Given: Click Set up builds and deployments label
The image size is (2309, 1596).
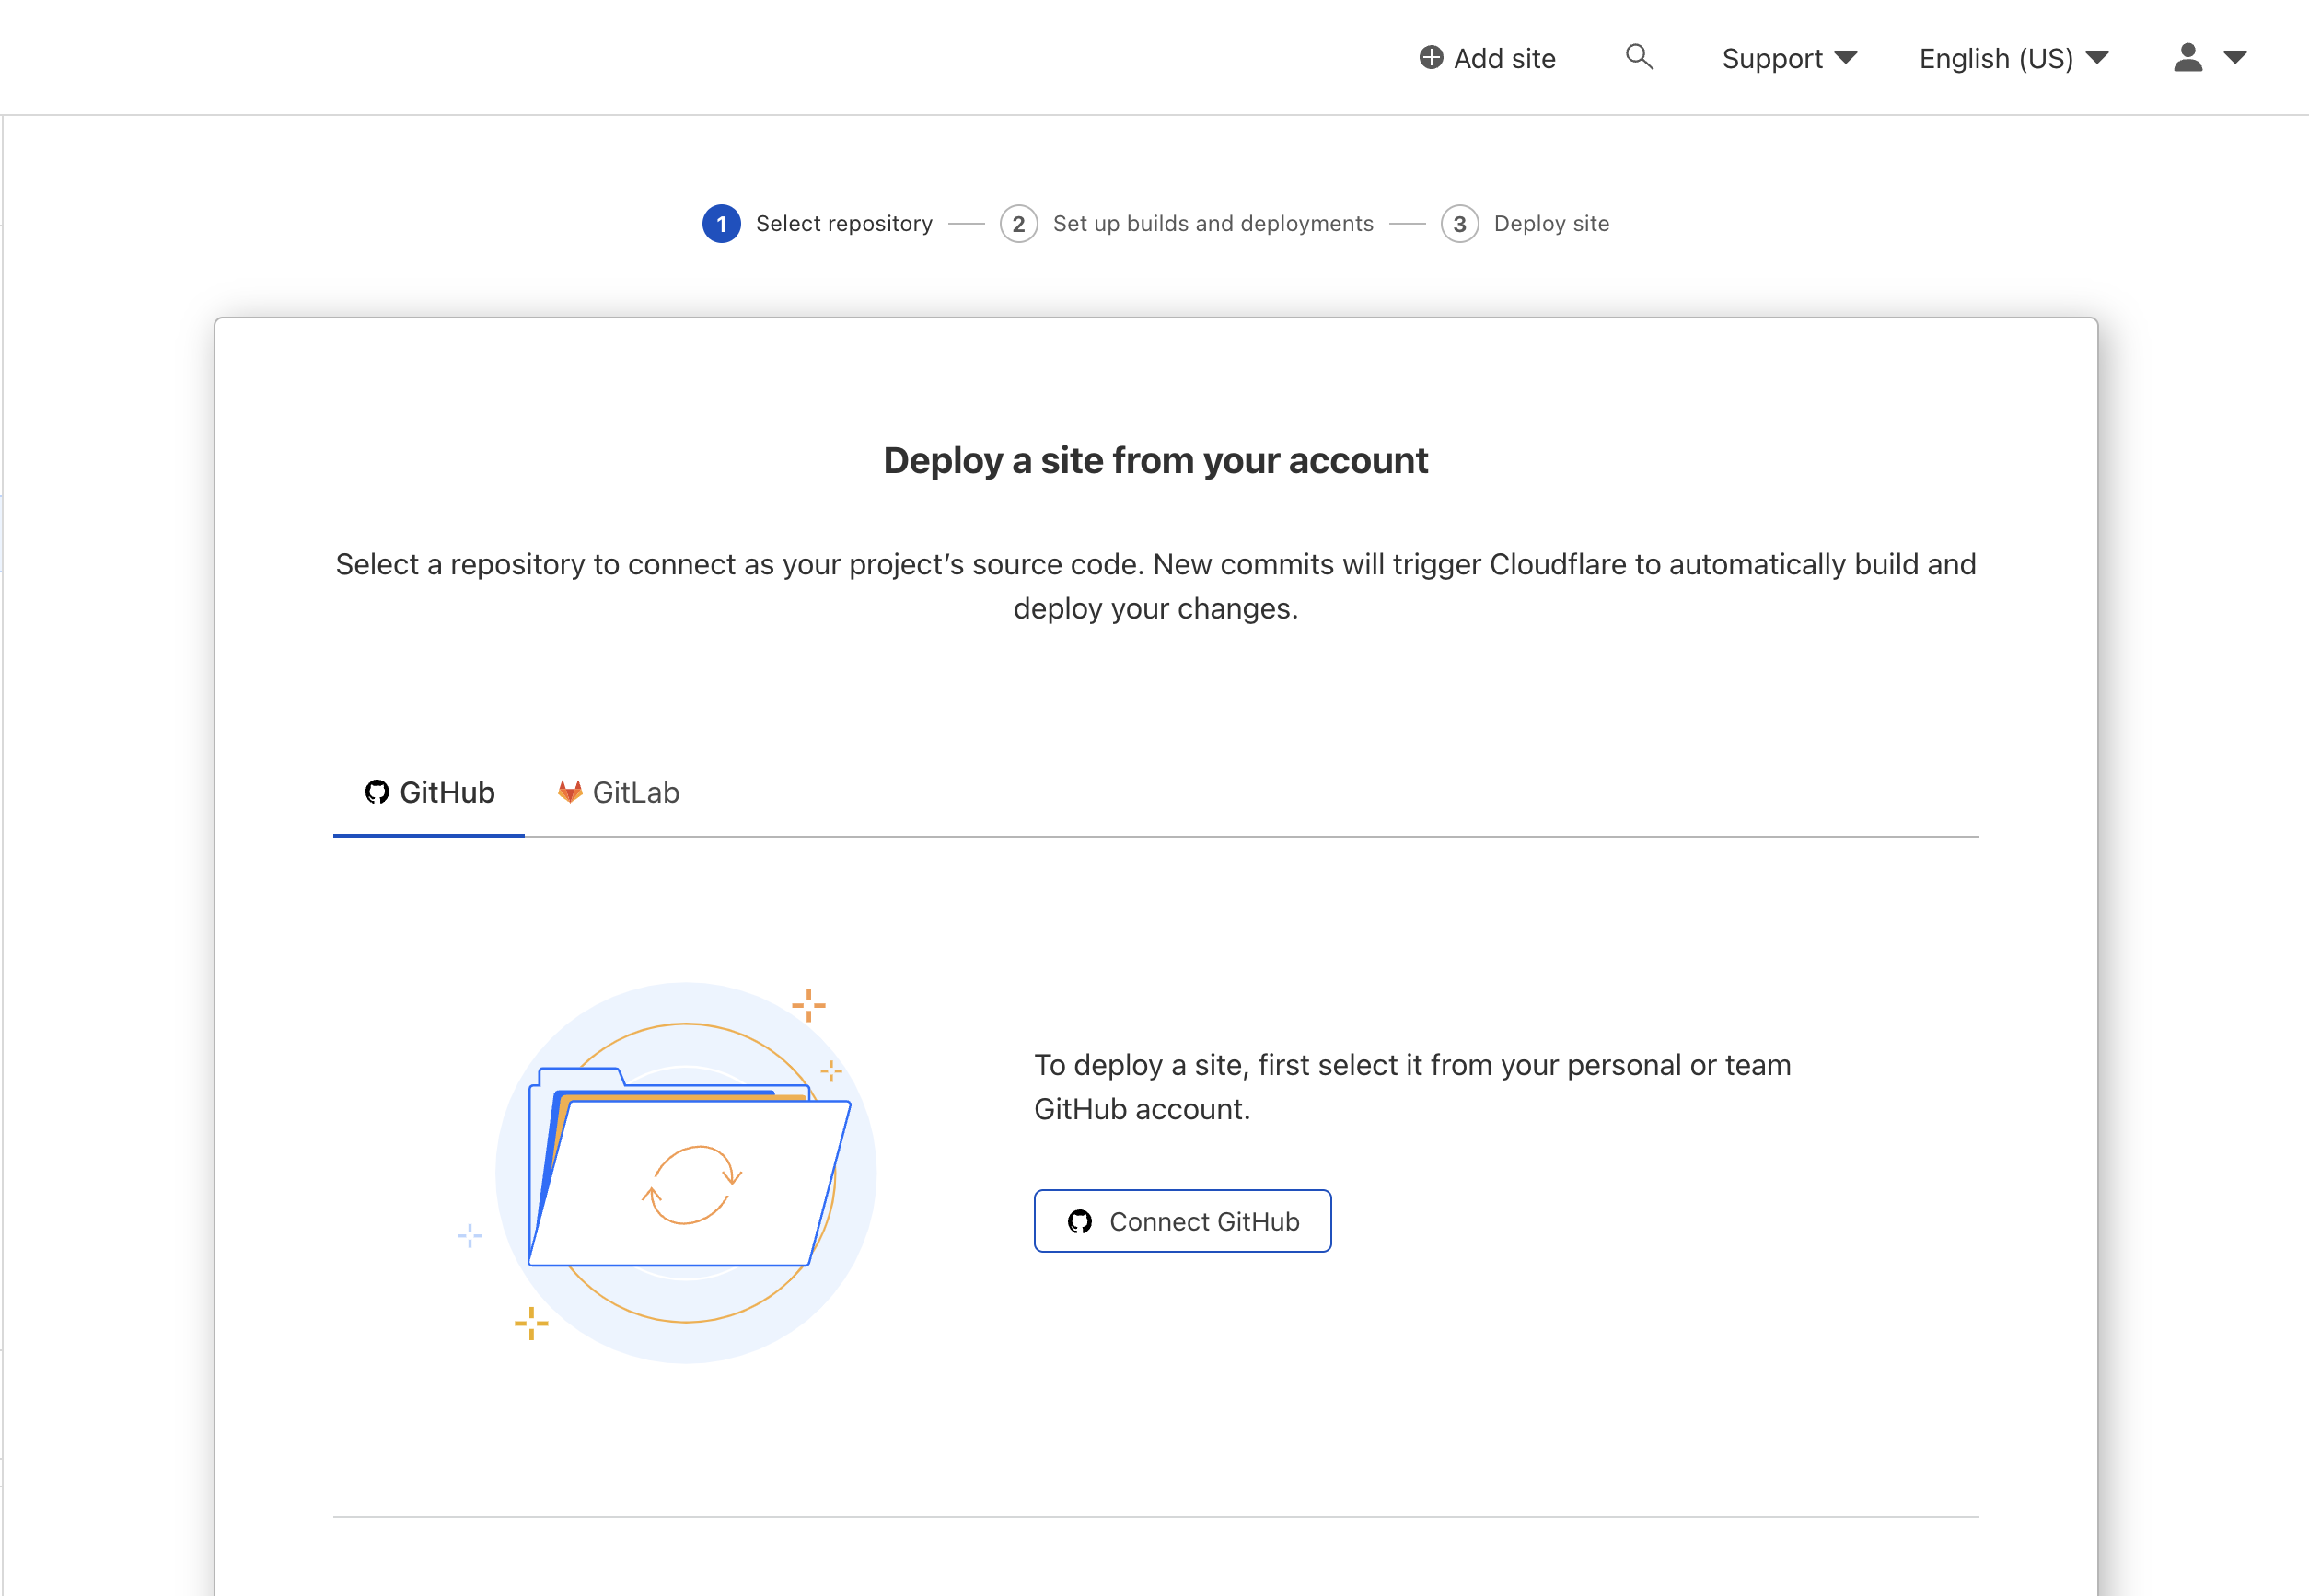Looking at the screenshot, I should coord(1212,224).
